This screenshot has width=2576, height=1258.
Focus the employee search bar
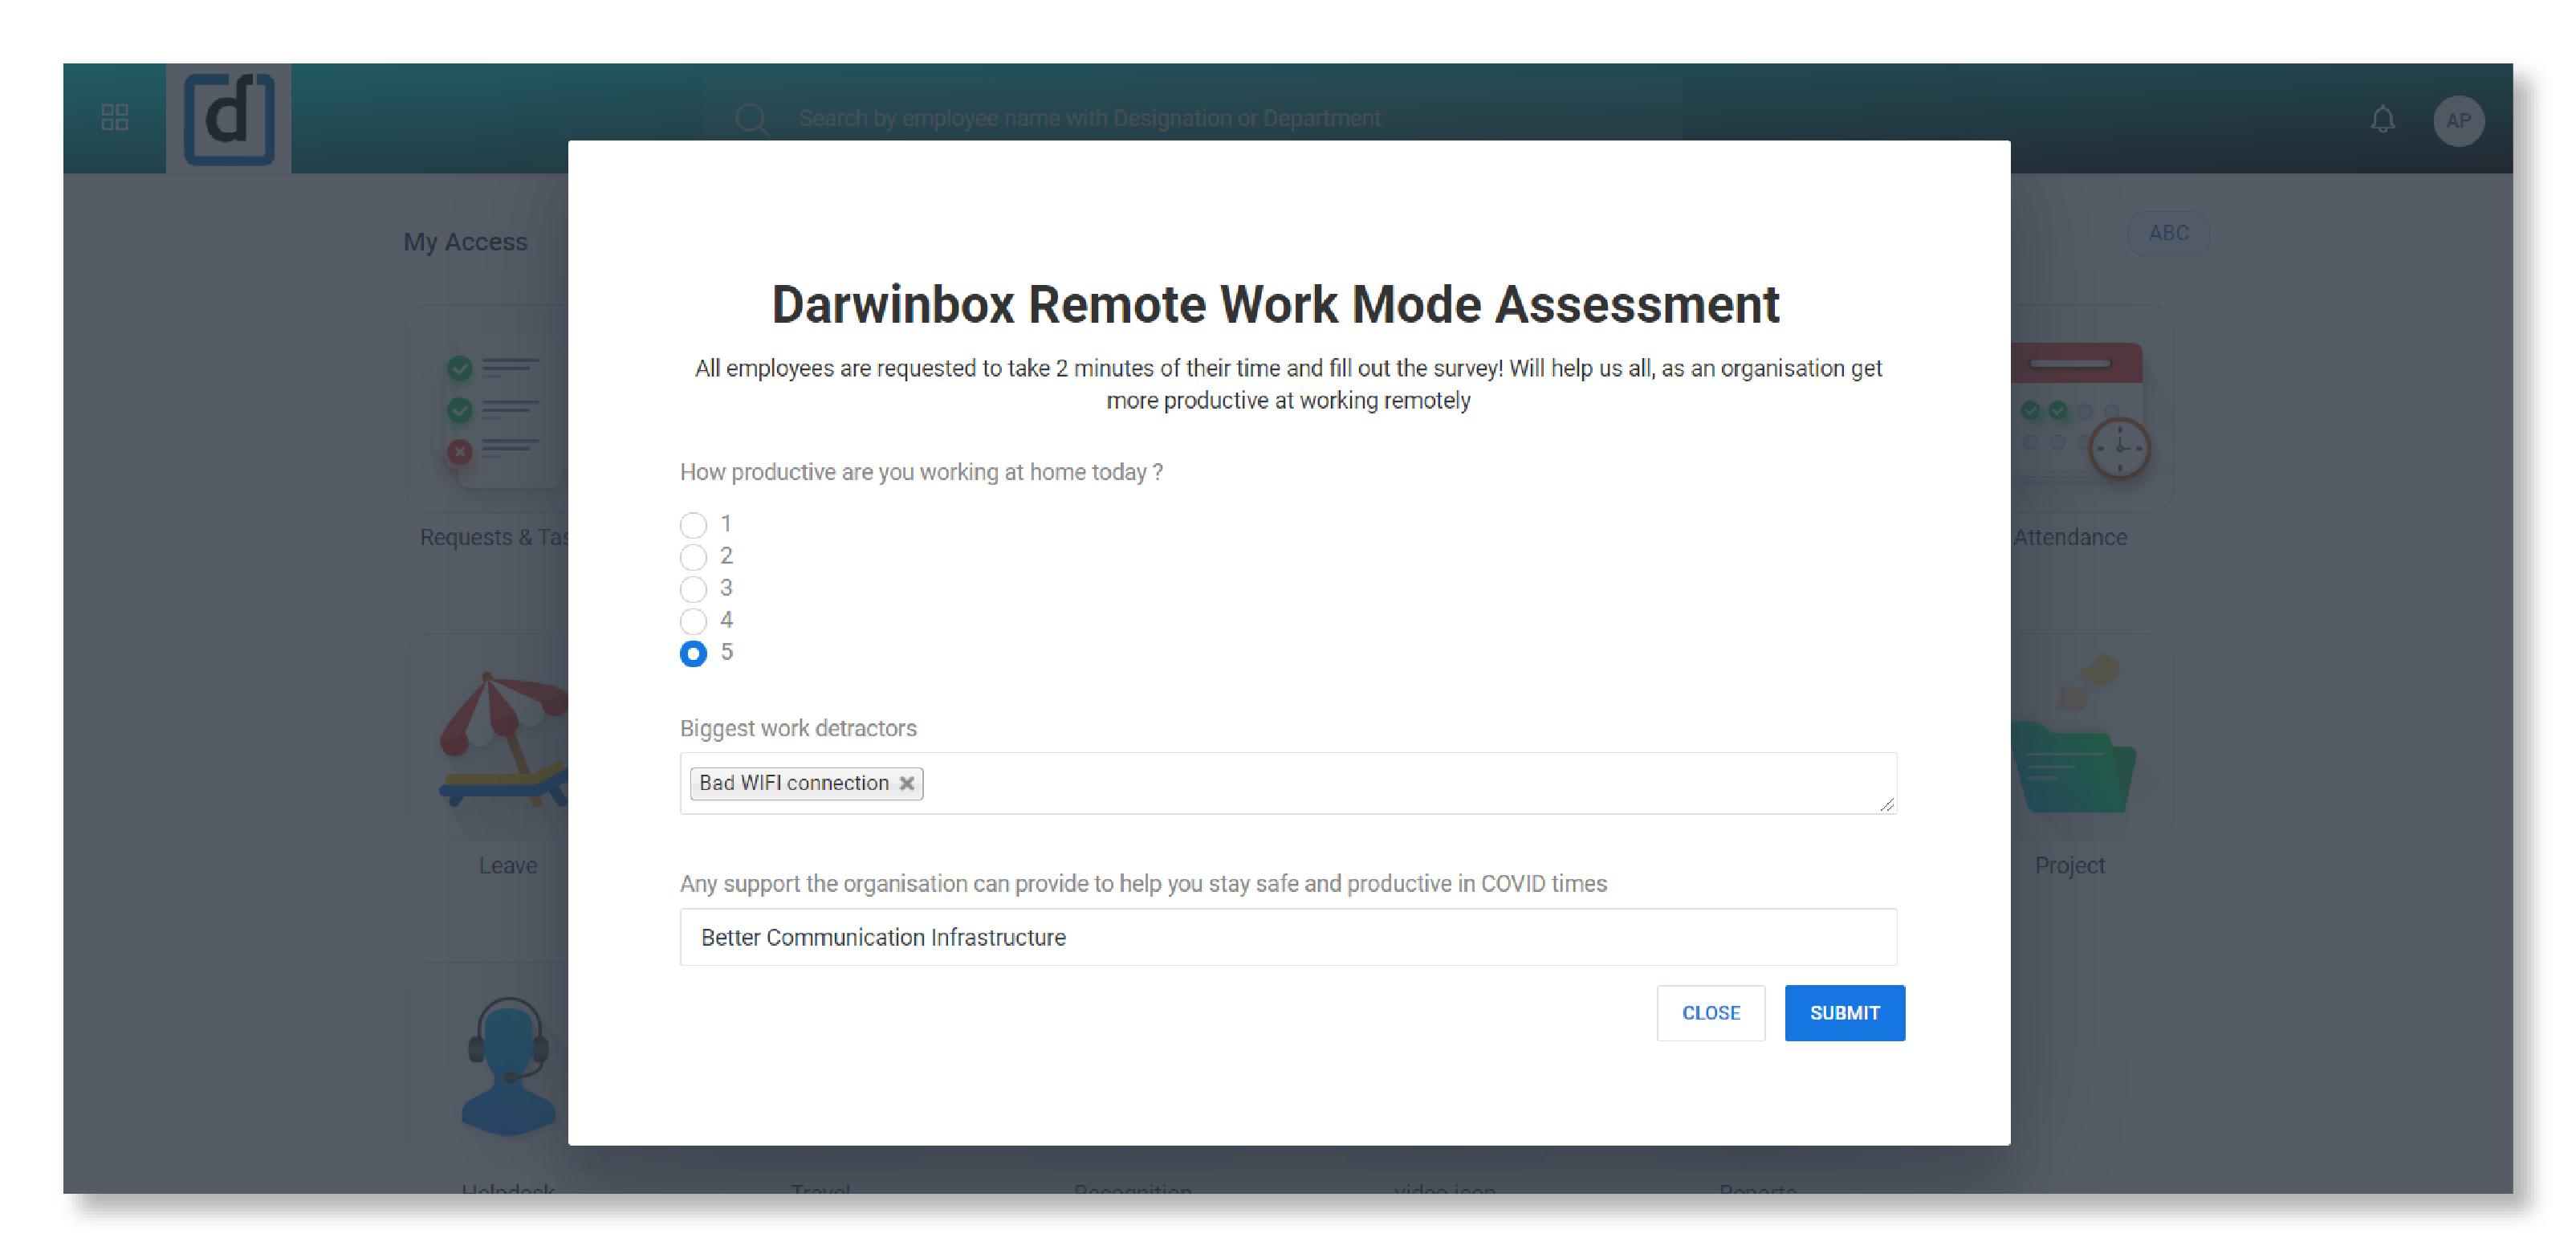pos(1192,119)
